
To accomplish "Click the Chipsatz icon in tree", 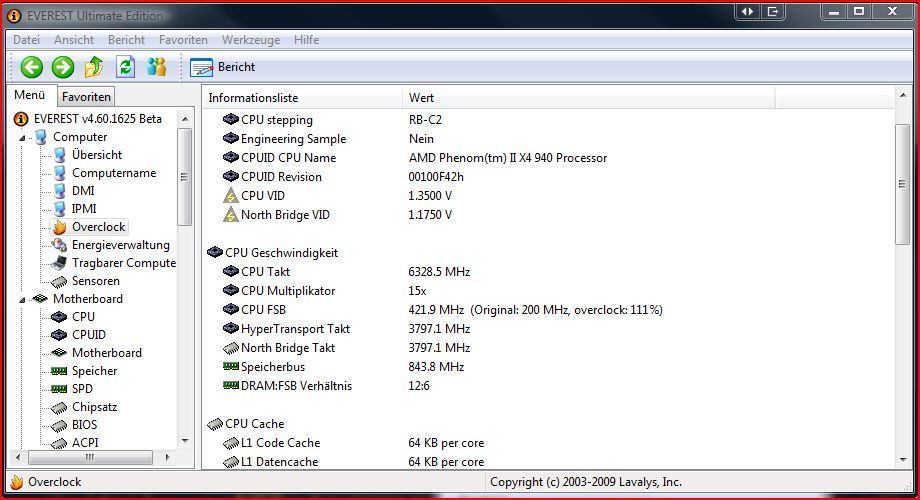I will 59,407.
